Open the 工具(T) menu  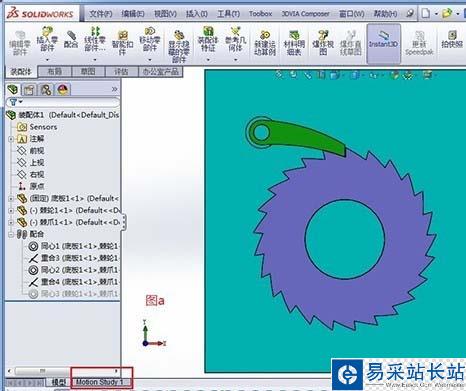(228, 14)
